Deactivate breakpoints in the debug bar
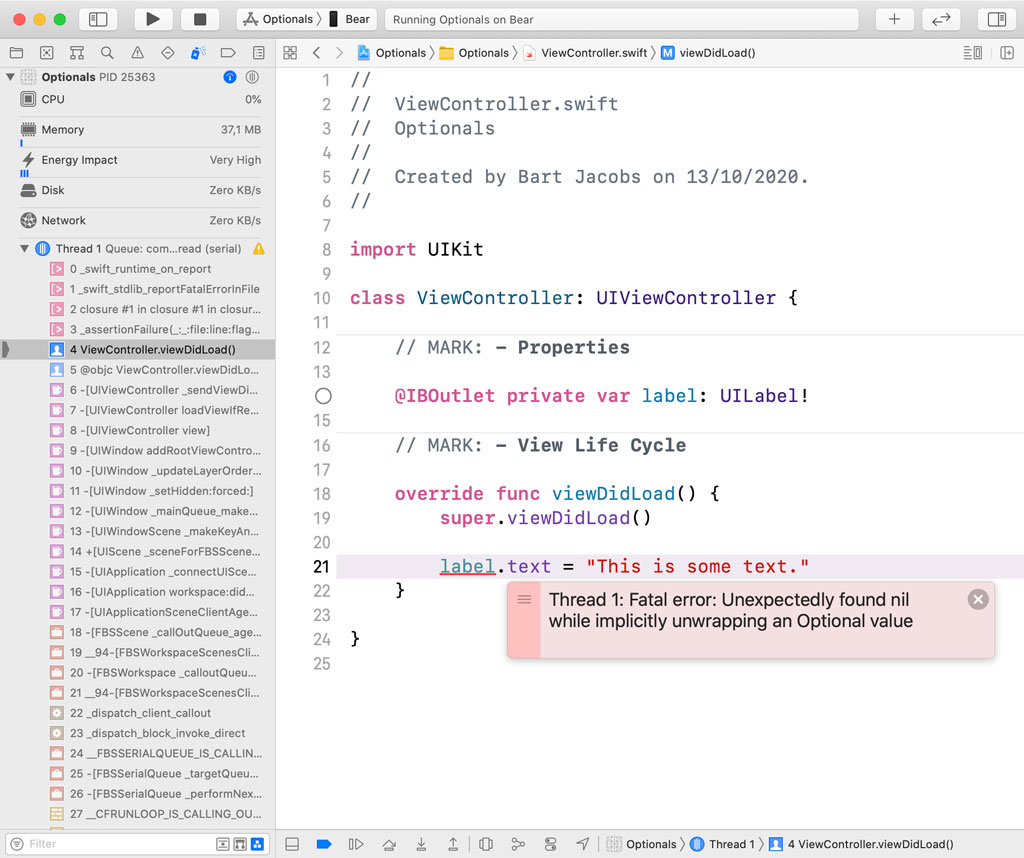The width and height of the screenshot is (1024, 858). [324, 844]
